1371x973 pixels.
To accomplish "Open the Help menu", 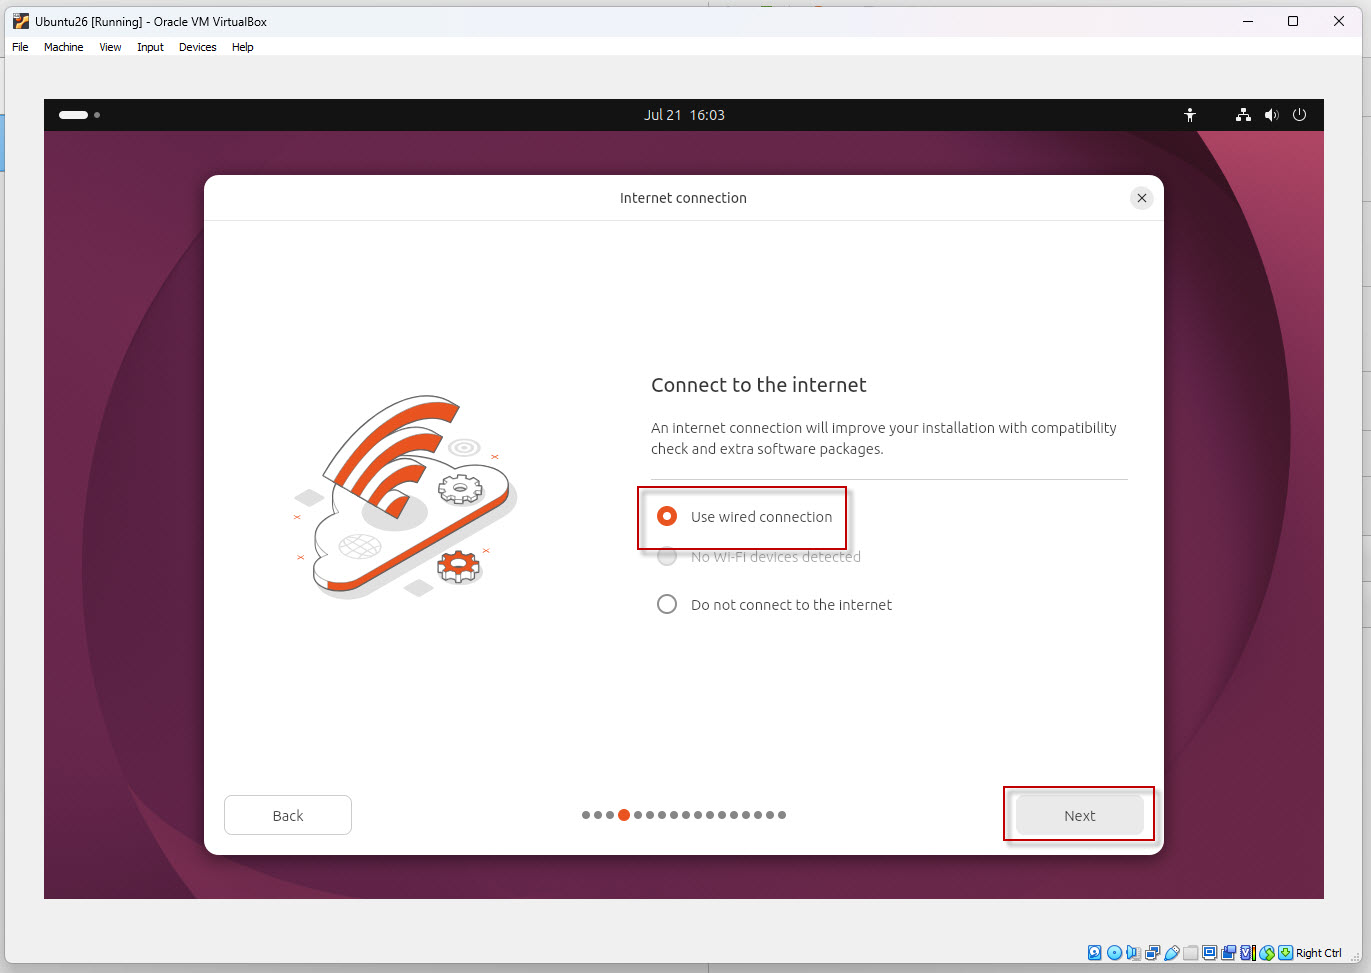I will pyautogui.click(x=242, y=47).
